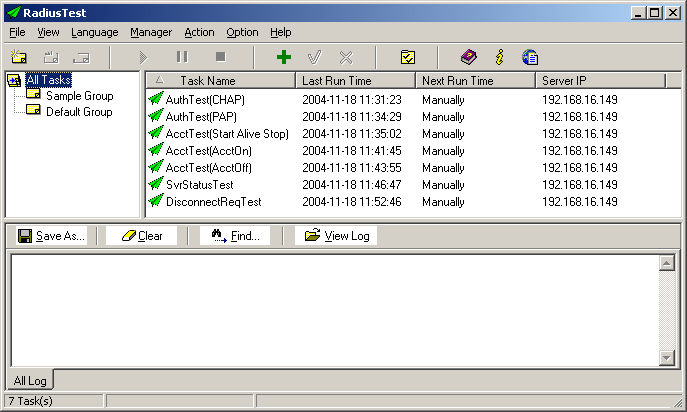Open the globe website icon

[530, 57]
